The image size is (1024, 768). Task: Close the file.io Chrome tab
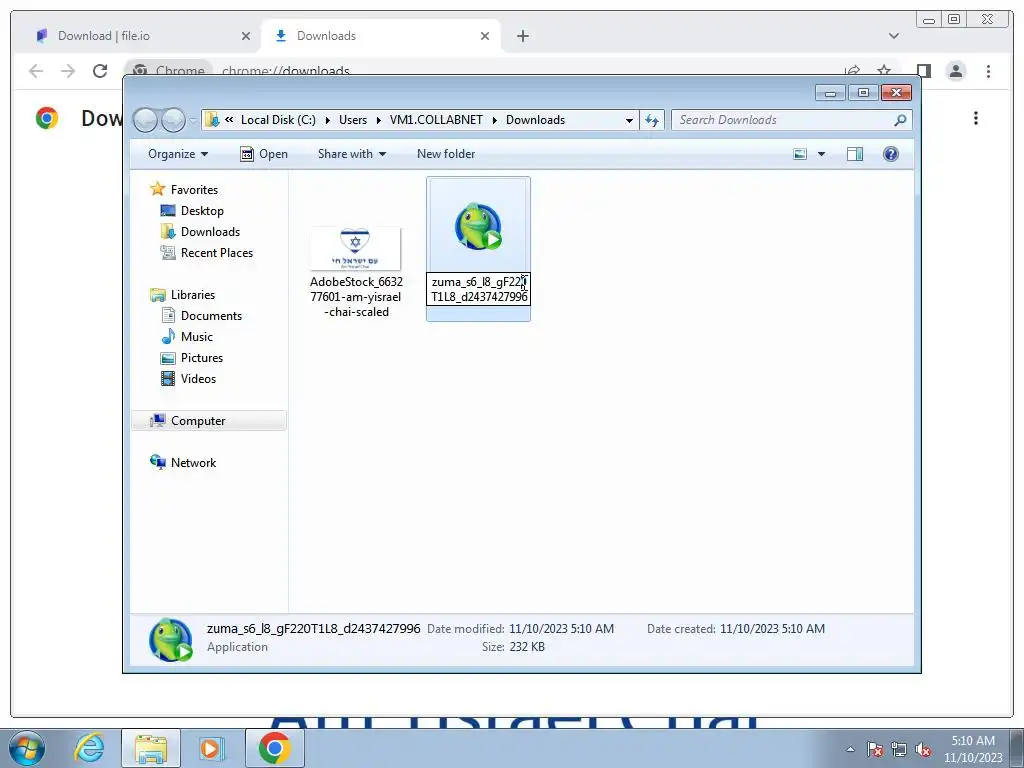tap(246, 36)
